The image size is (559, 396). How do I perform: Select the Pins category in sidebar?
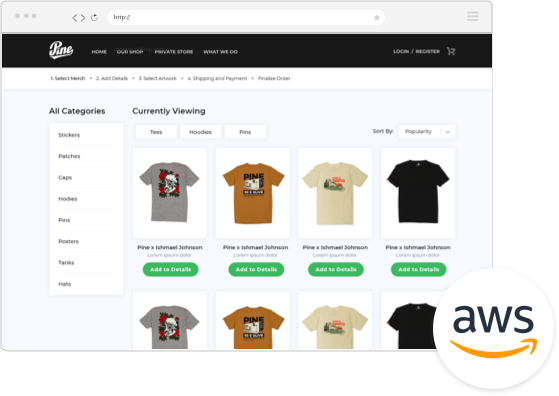pos(64,220)
